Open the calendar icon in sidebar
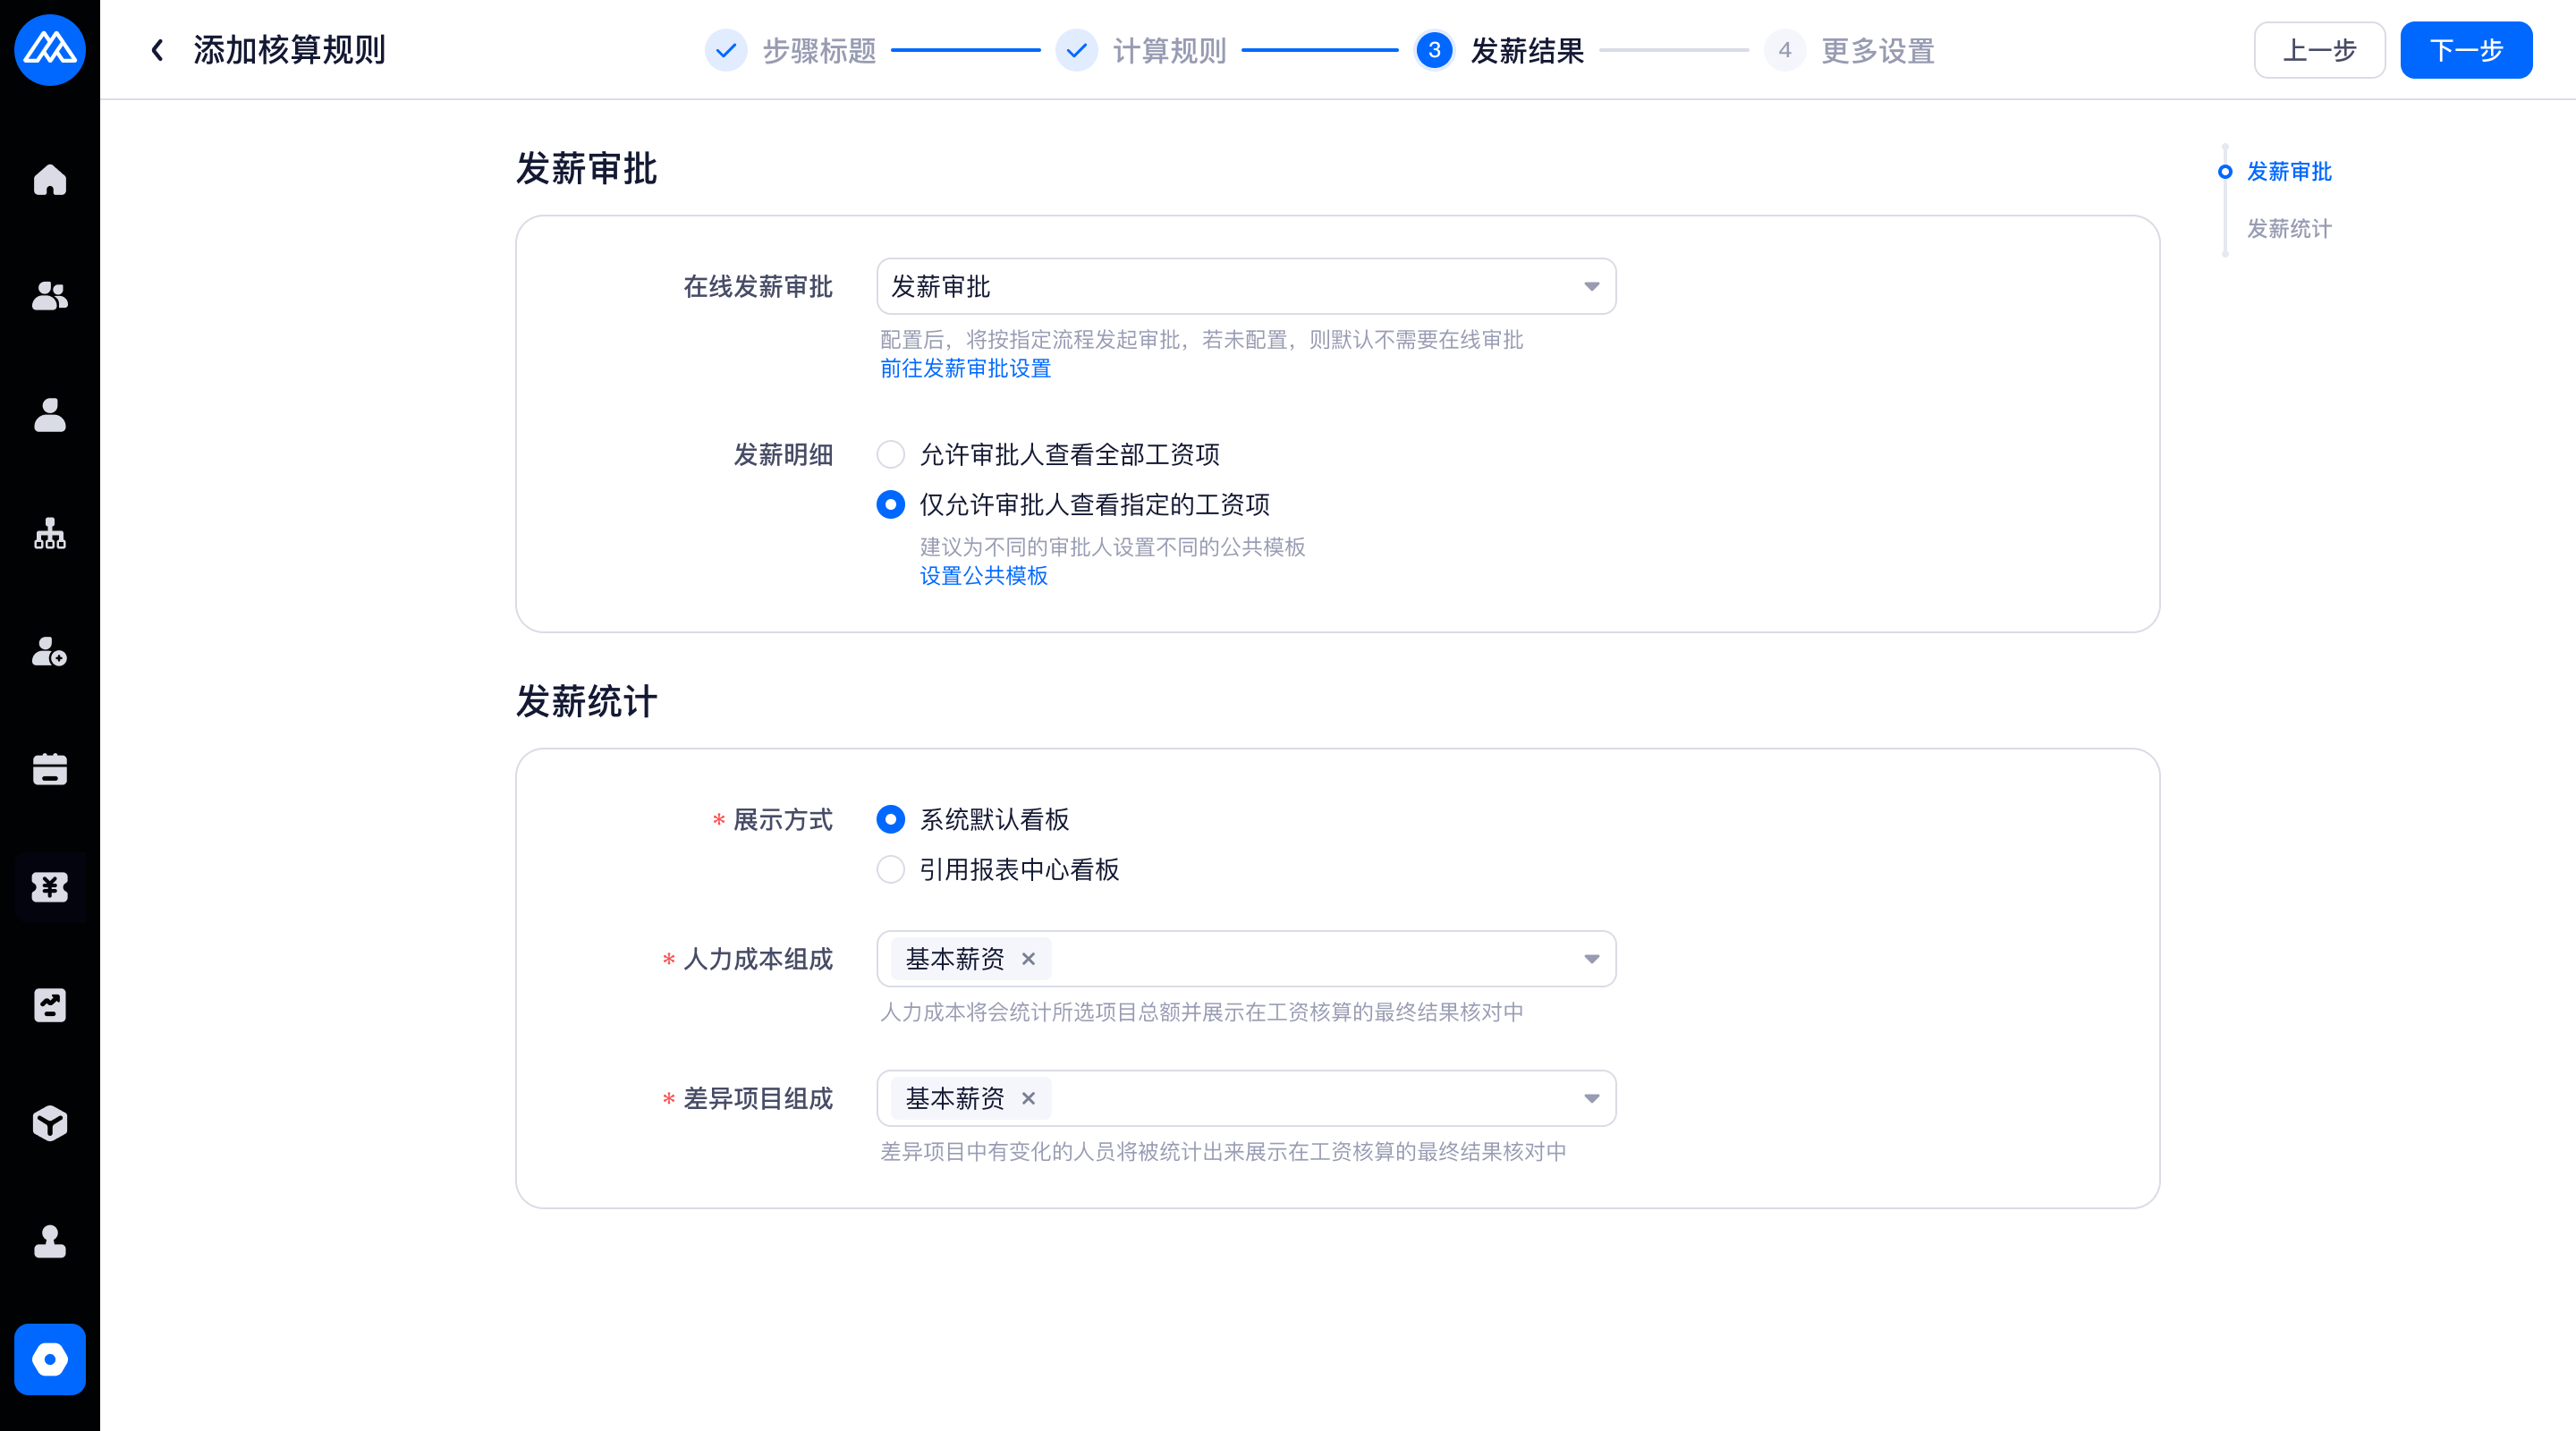Viewport: 2576px width, 1431px height. 50,769
